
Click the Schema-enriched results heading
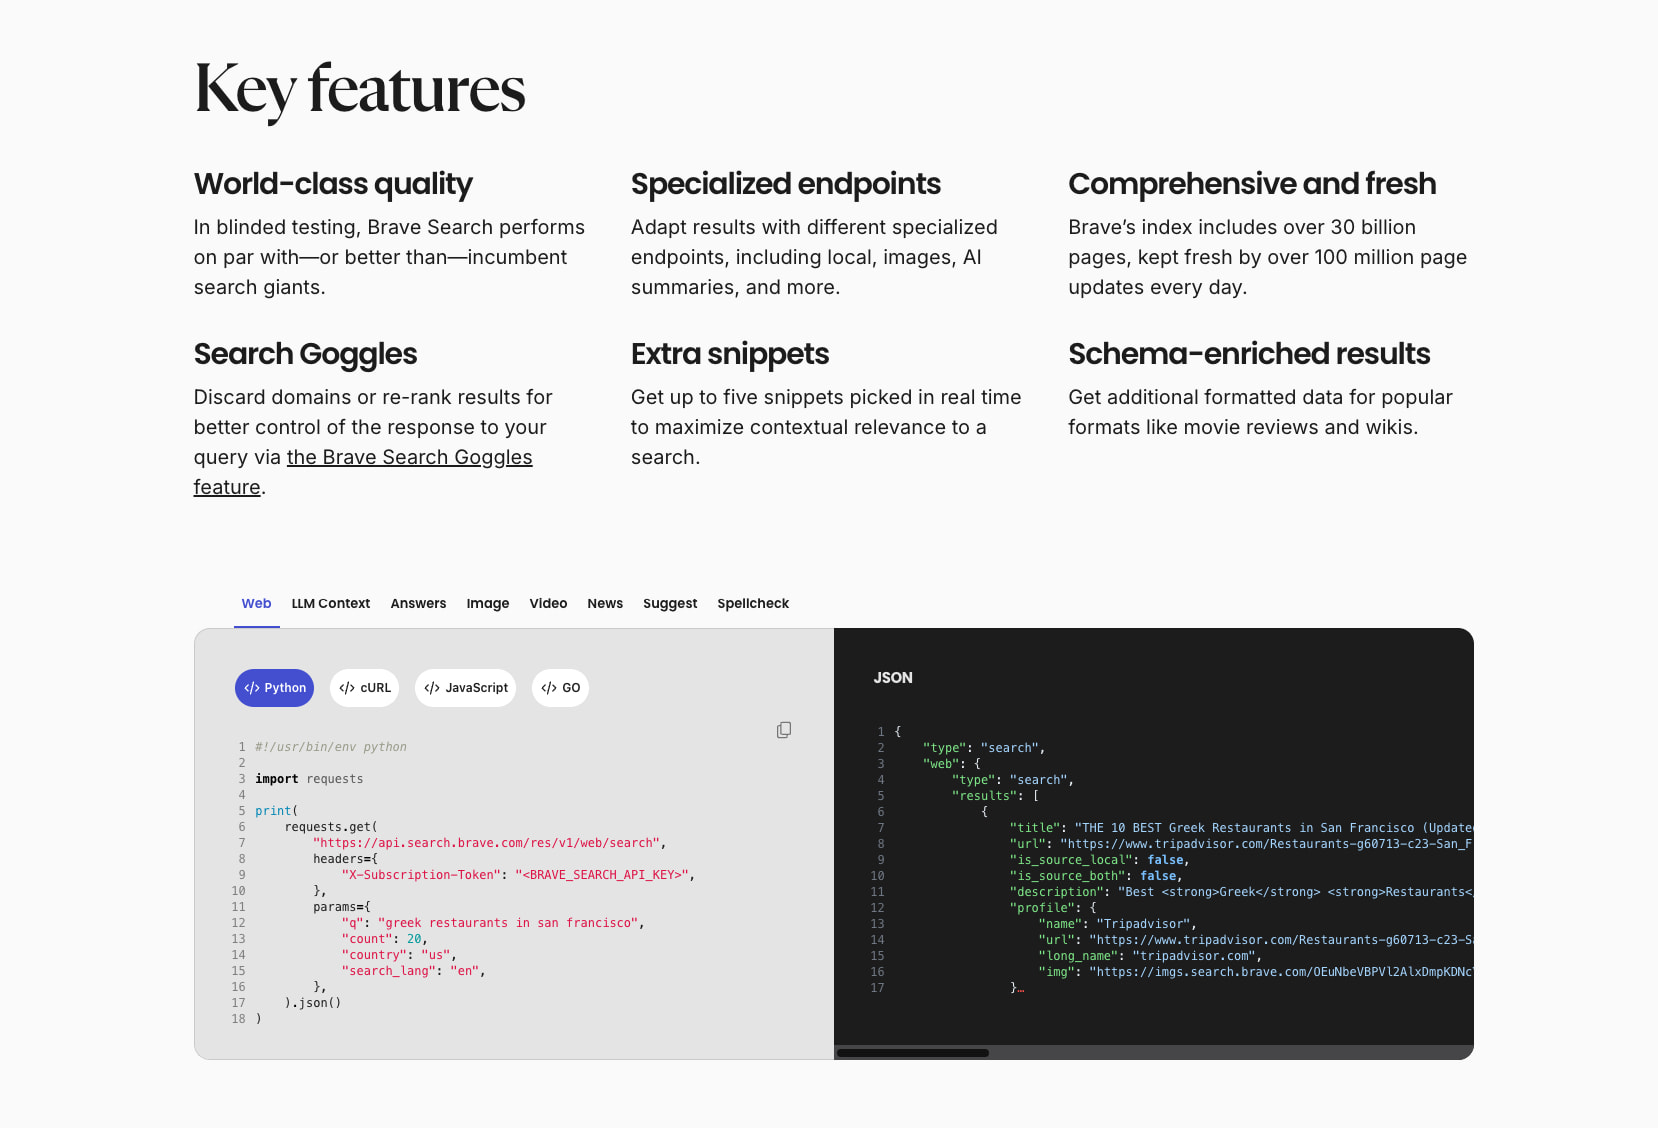1249,354
